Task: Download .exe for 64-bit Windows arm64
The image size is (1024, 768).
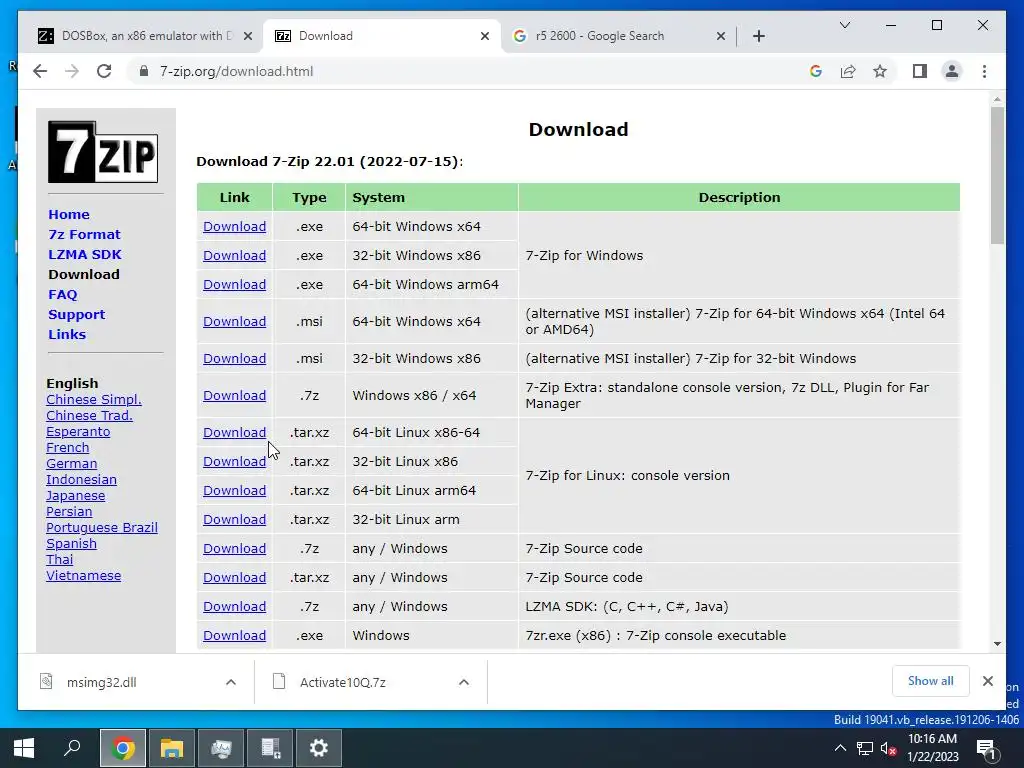Action: pyautogui.click(x=234, y=285)
